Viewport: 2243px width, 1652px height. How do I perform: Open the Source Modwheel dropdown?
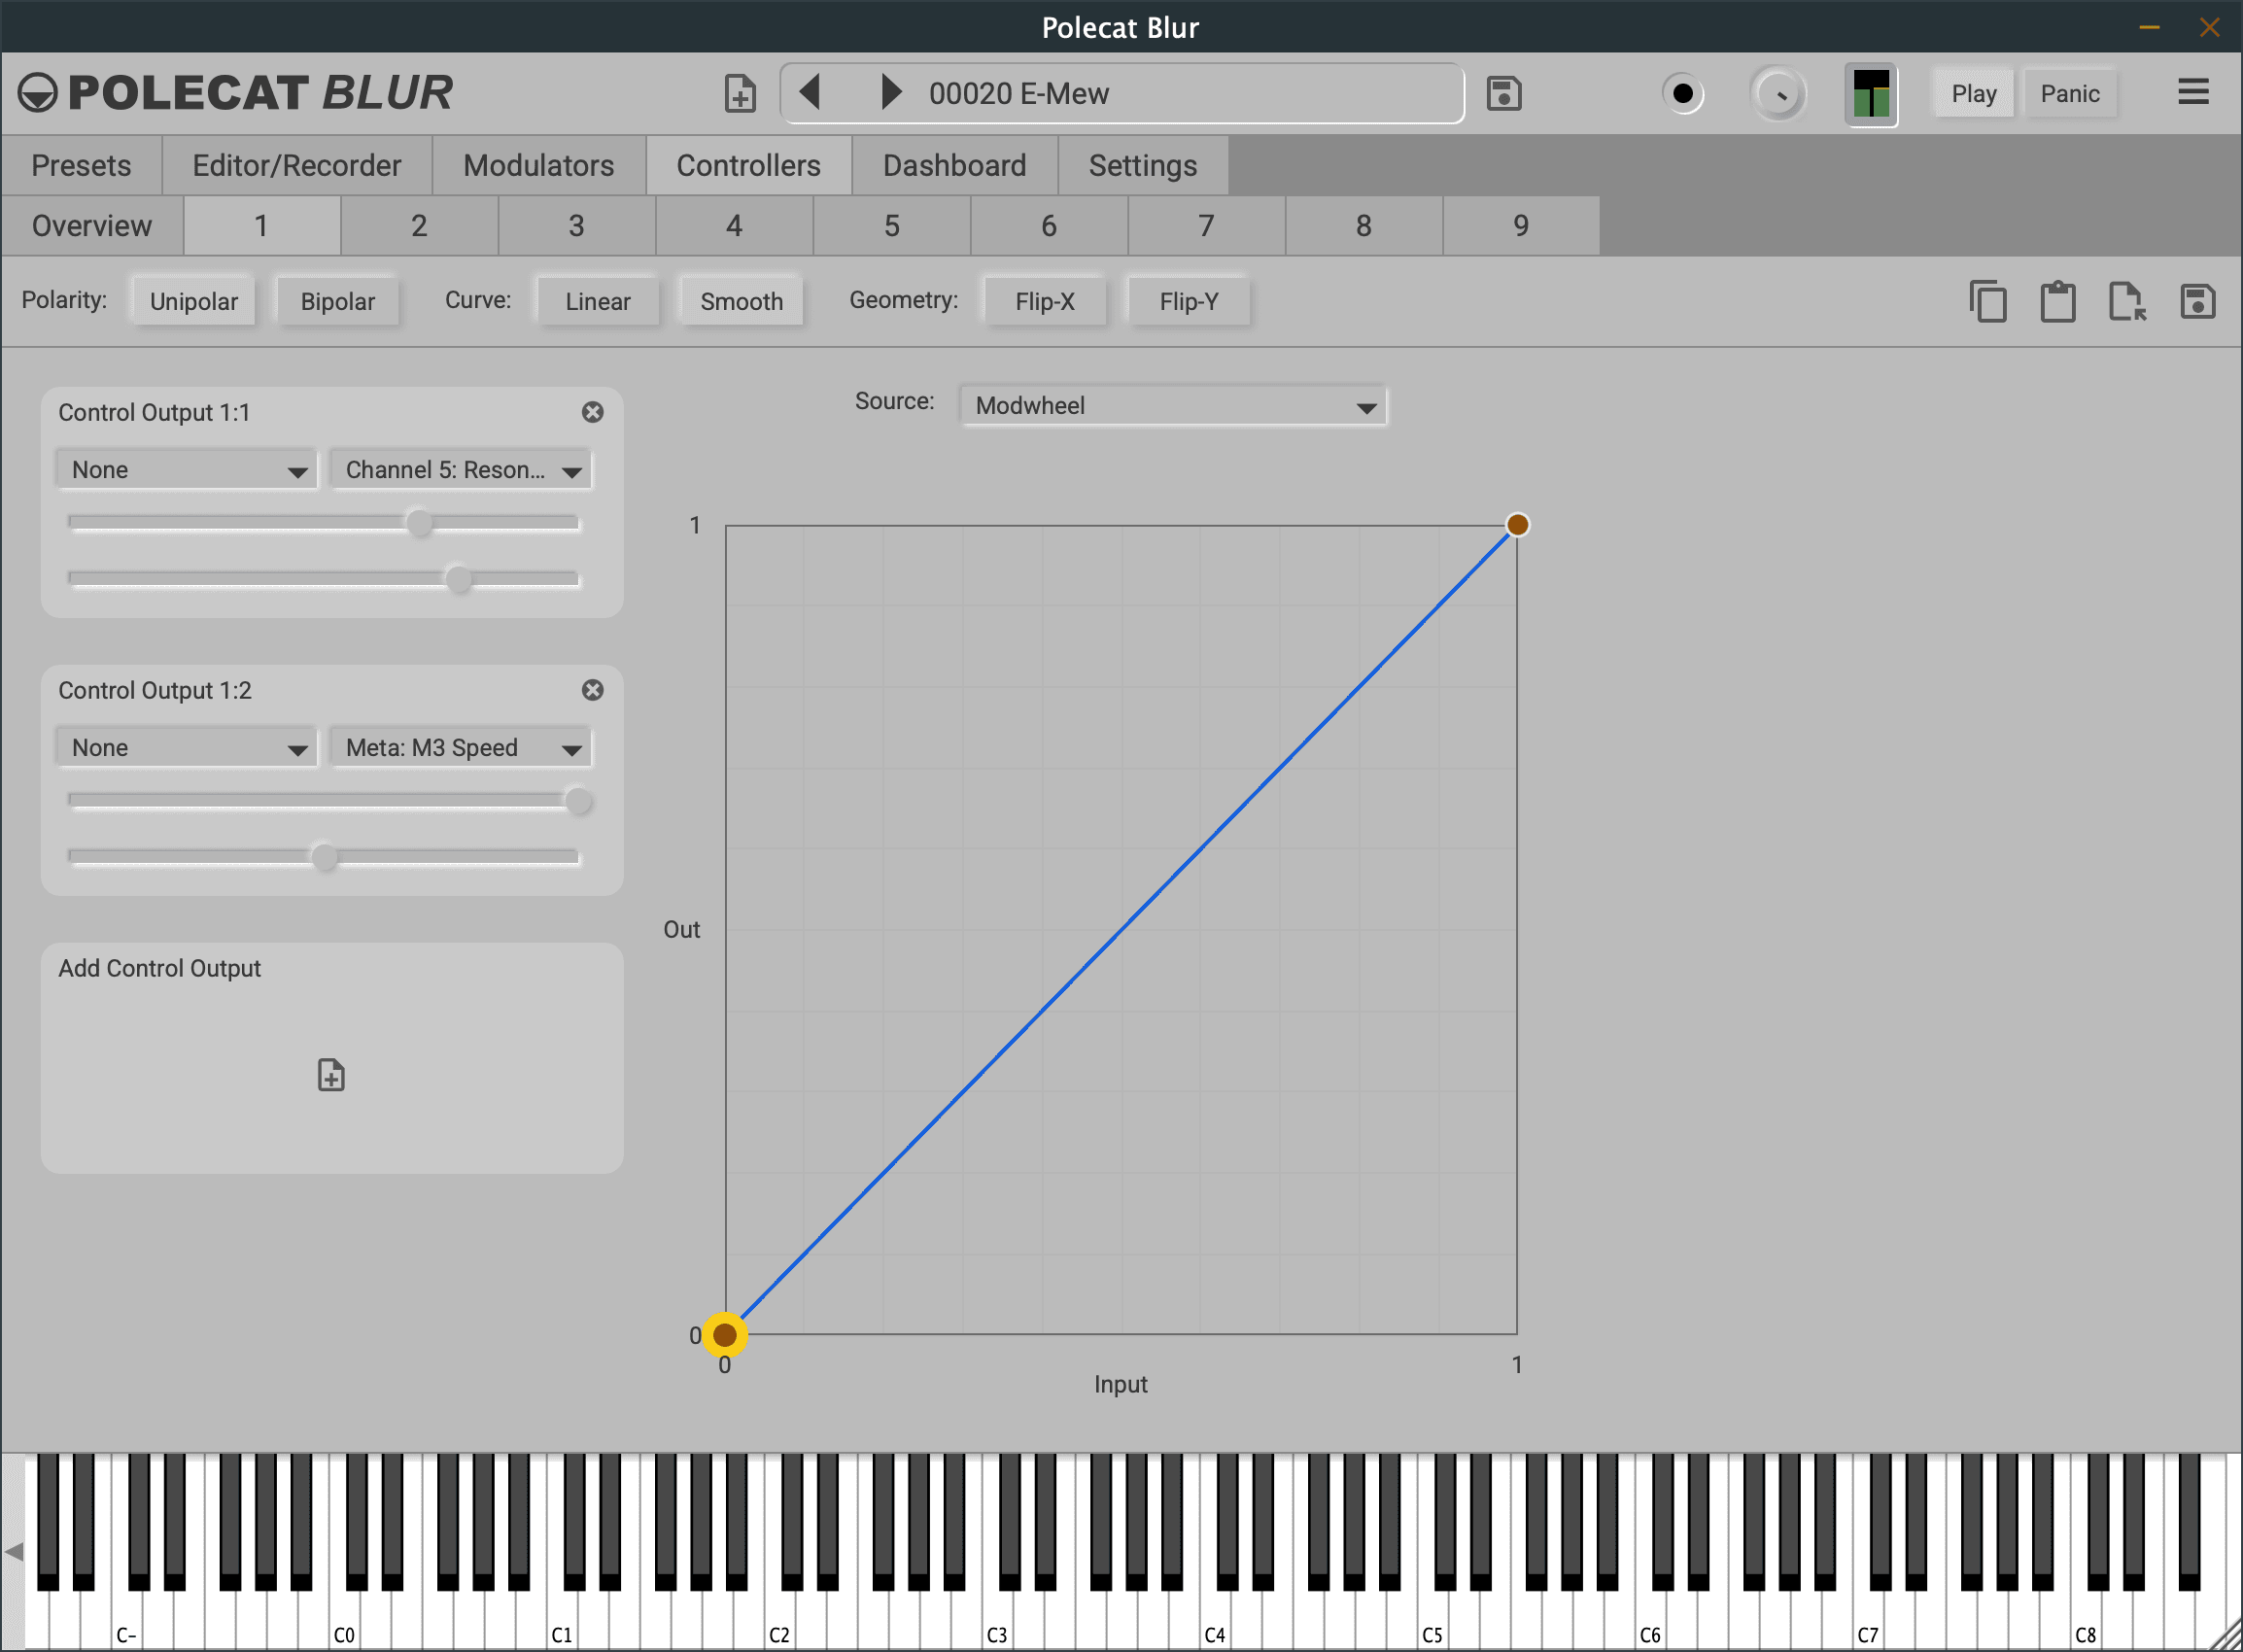(1173, 405)
